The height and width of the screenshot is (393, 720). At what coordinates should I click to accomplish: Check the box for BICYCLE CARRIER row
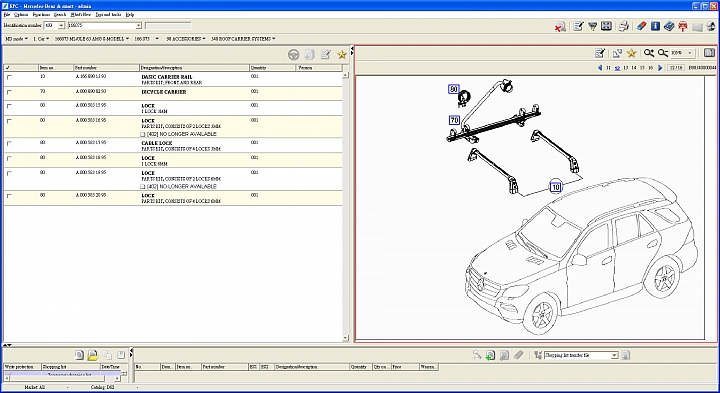[x=9, y=92]
